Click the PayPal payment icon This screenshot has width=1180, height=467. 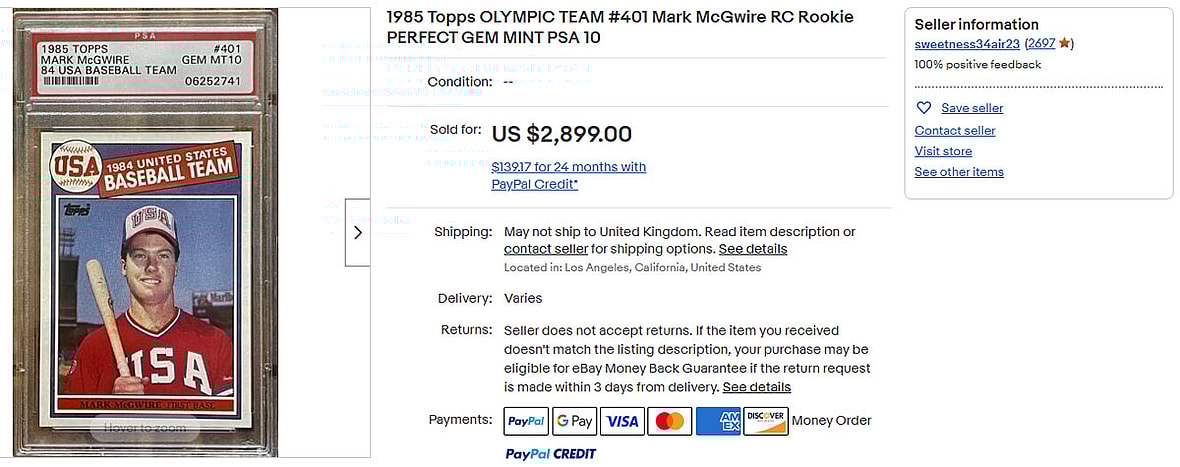pos(526,421)
